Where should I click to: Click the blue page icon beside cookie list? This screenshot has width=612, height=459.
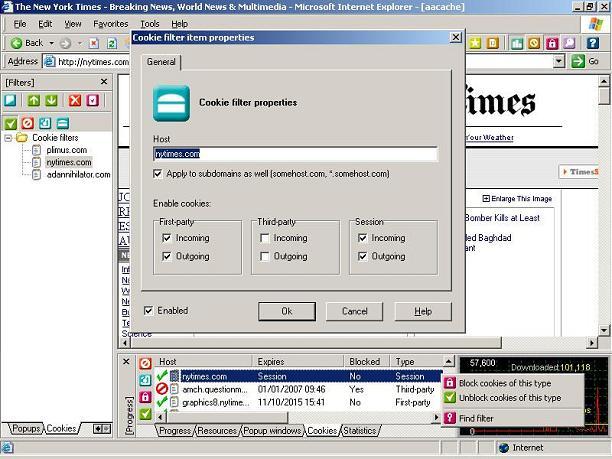(145, 380)
